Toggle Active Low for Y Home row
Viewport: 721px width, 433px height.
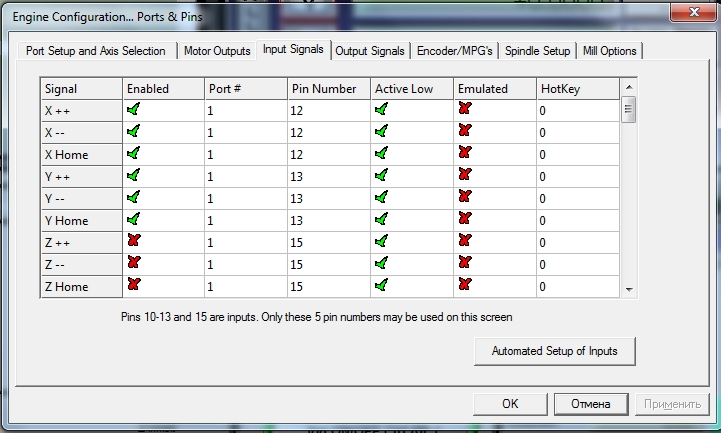381,219
